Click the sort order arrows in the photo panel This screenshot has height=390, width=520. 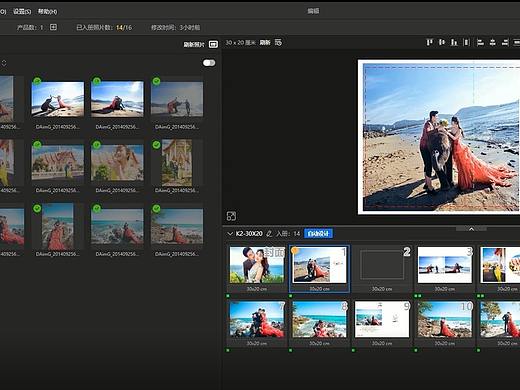click(x=4, y=63)
